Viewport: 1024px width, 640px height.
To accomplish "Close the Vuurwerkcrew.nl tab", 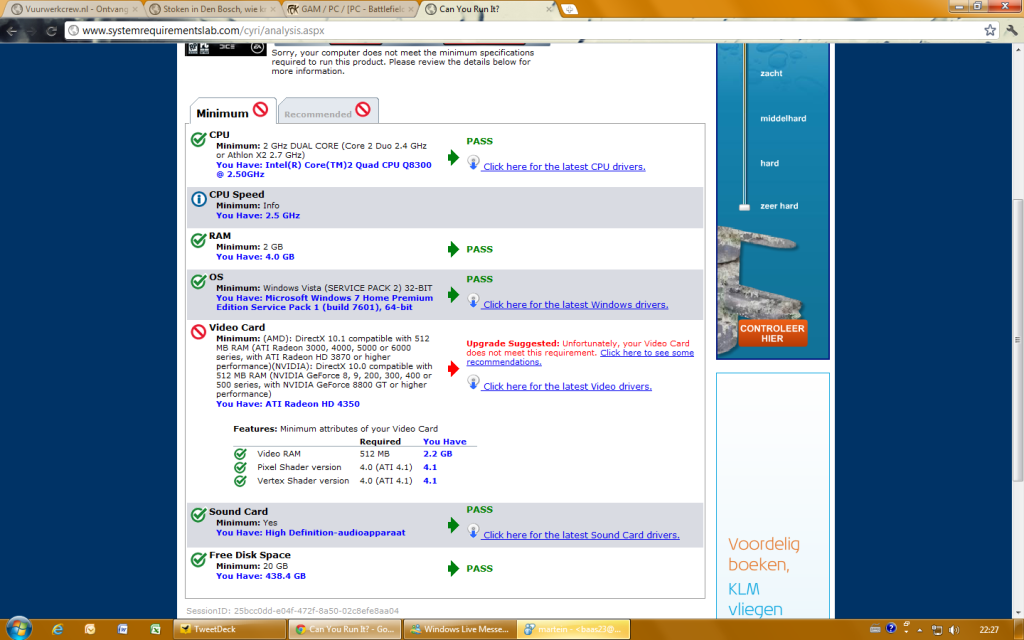I will coord(135,9).
